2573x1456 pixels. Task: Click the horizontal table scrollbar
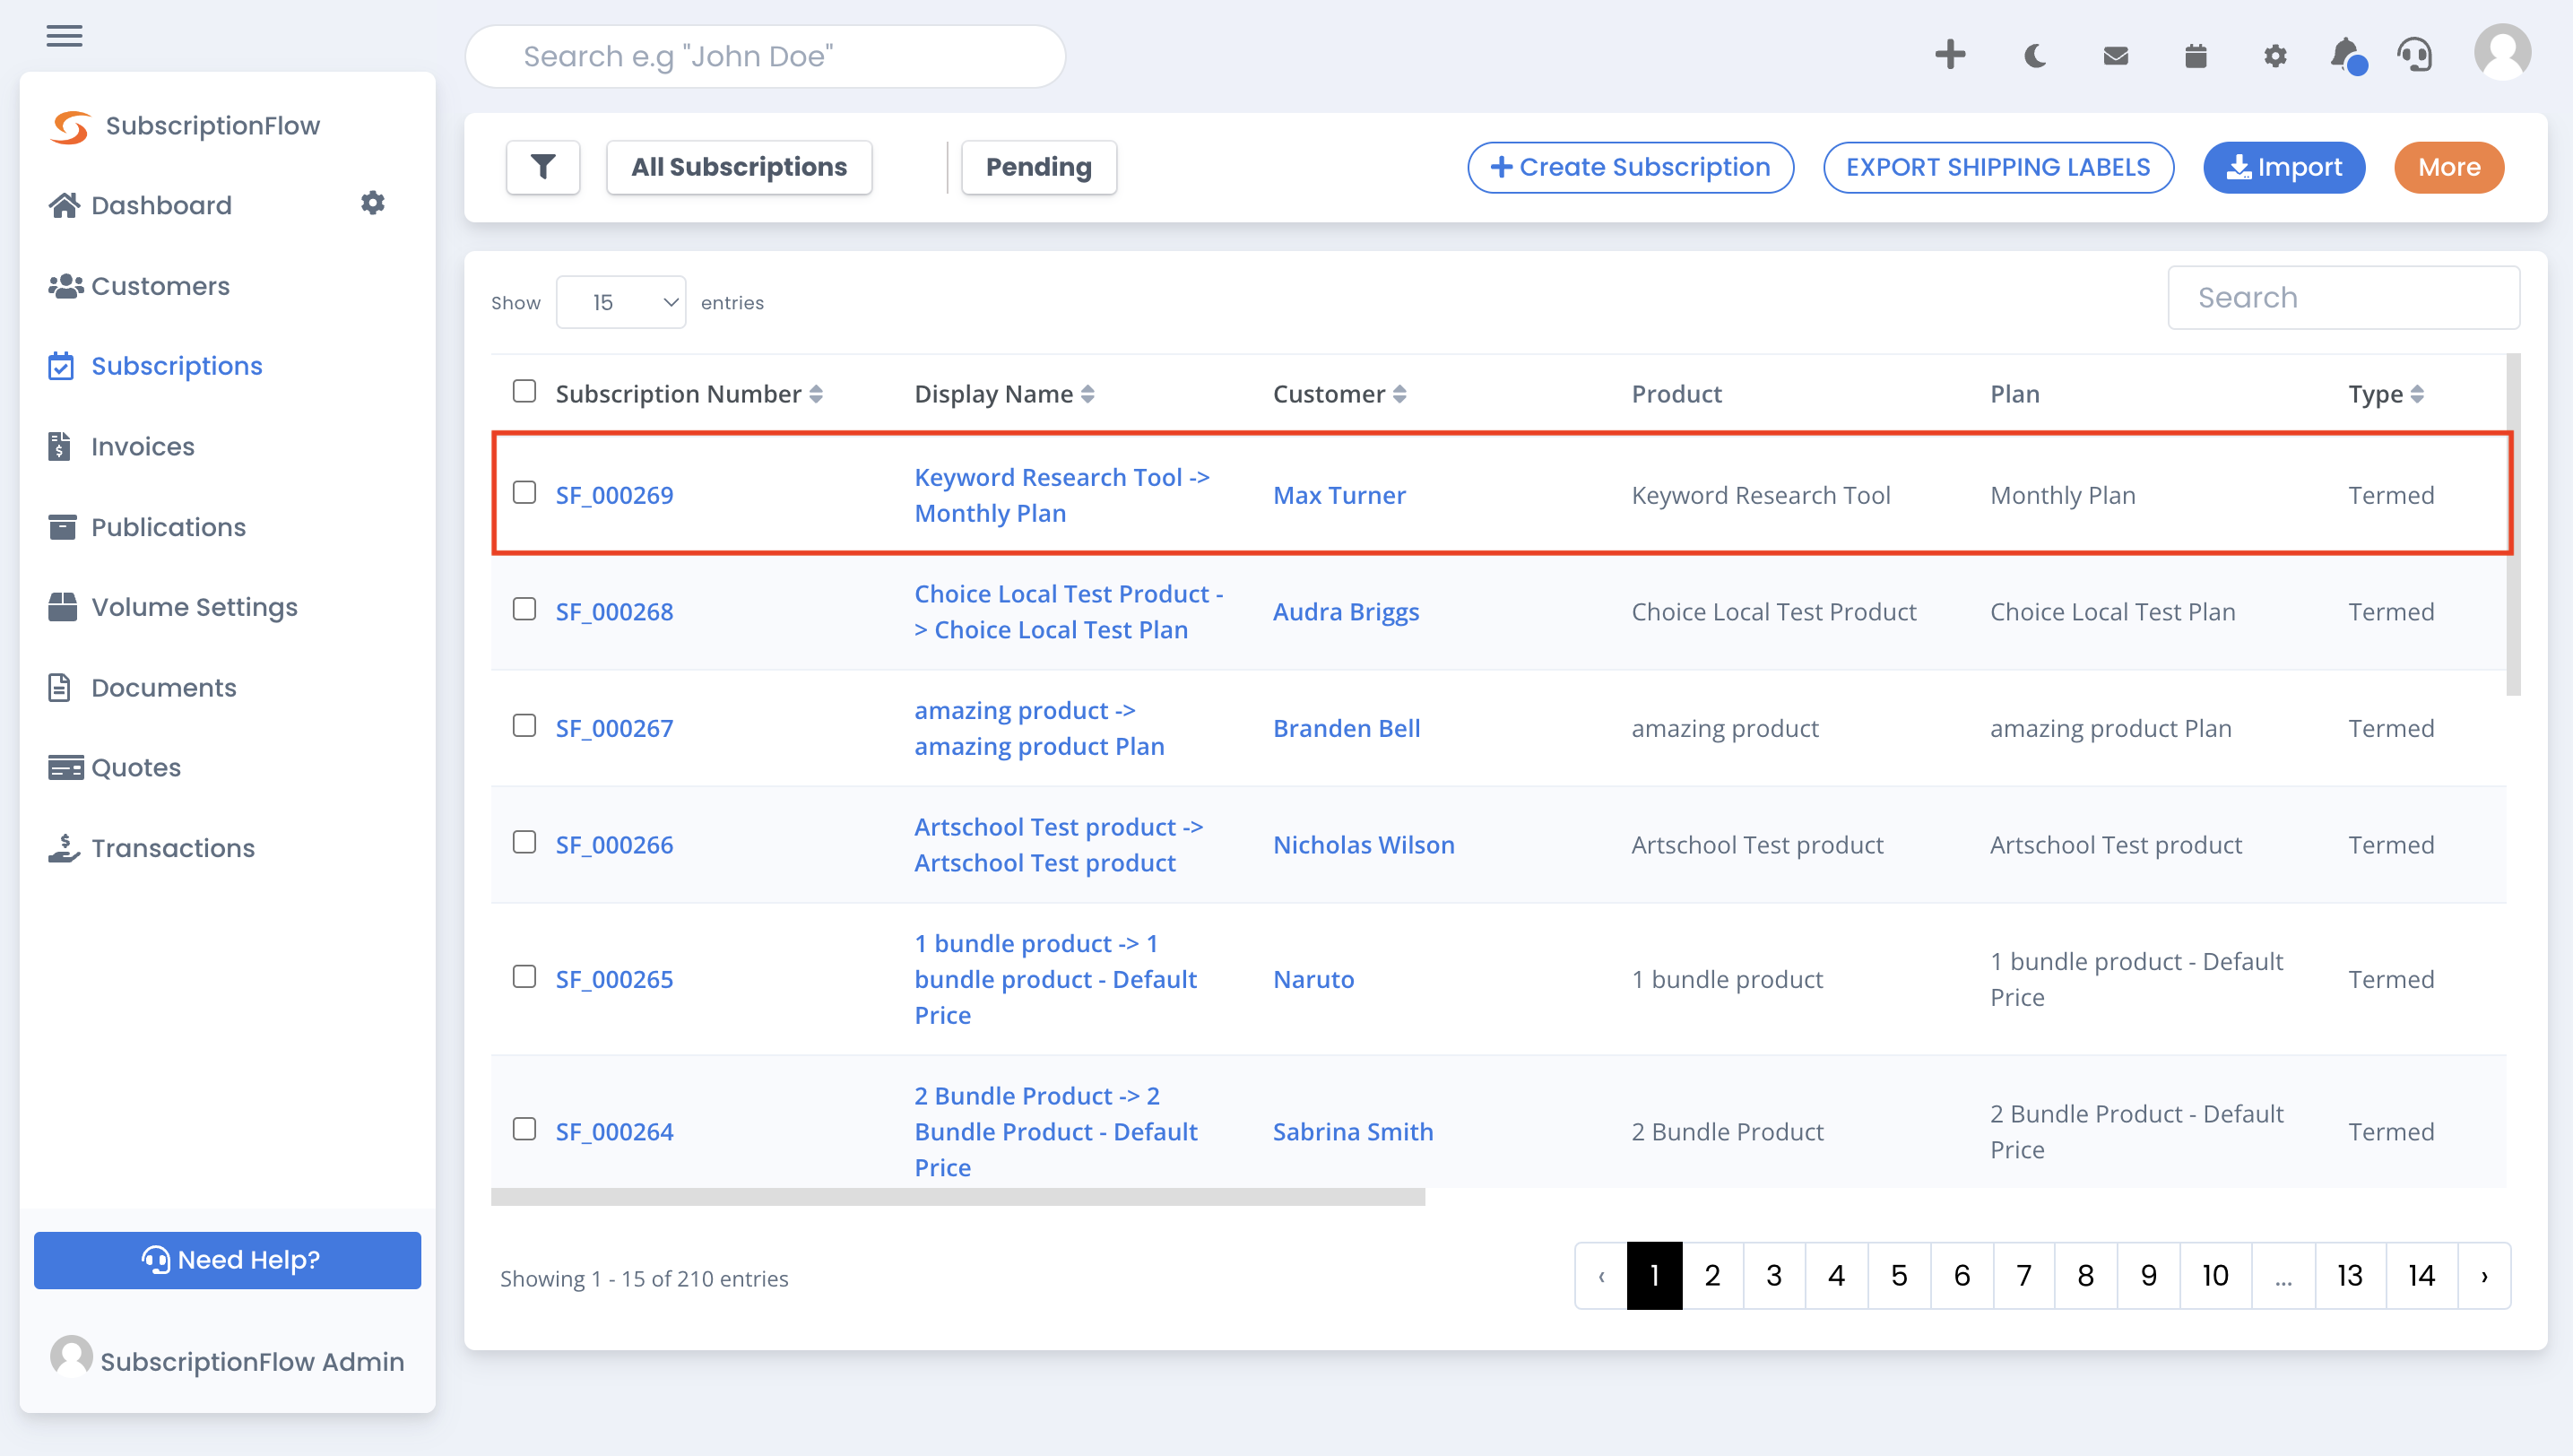pyautogui.click(x=957, y=1197)
